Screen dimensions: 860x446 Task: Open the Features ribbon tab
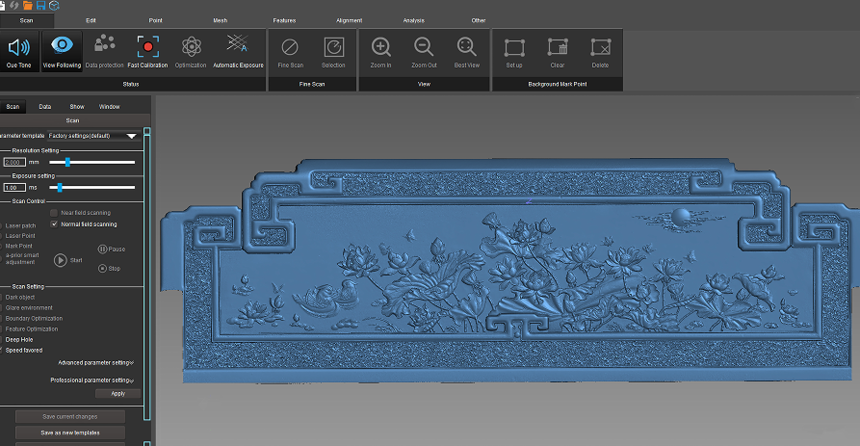284,20
